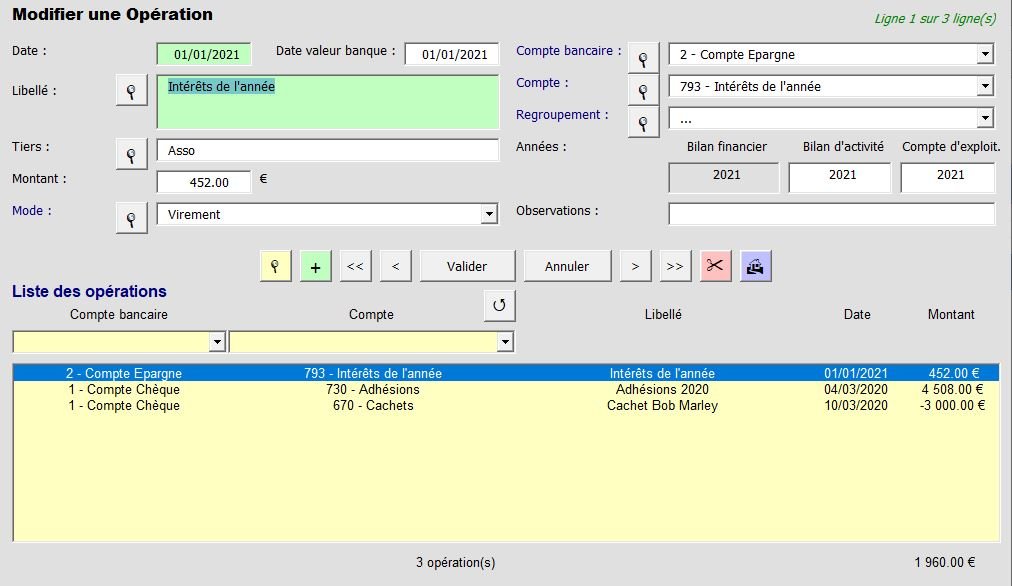Open the Compte bancaire filter dropdown in the list
1012x586 pixels.
point(217,342)
